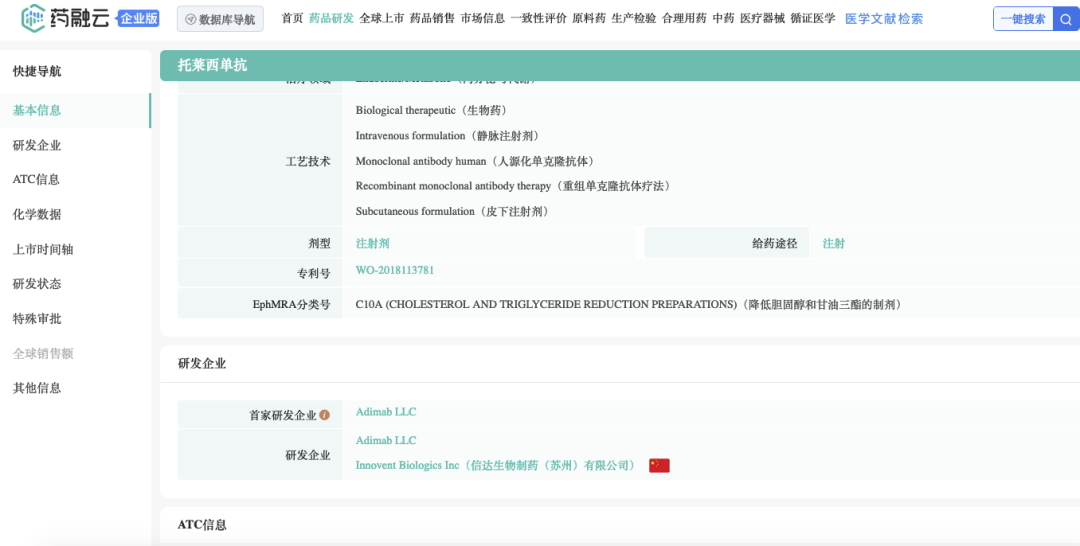Jump to 研发企业 in quick navigation

click(37, 145)
